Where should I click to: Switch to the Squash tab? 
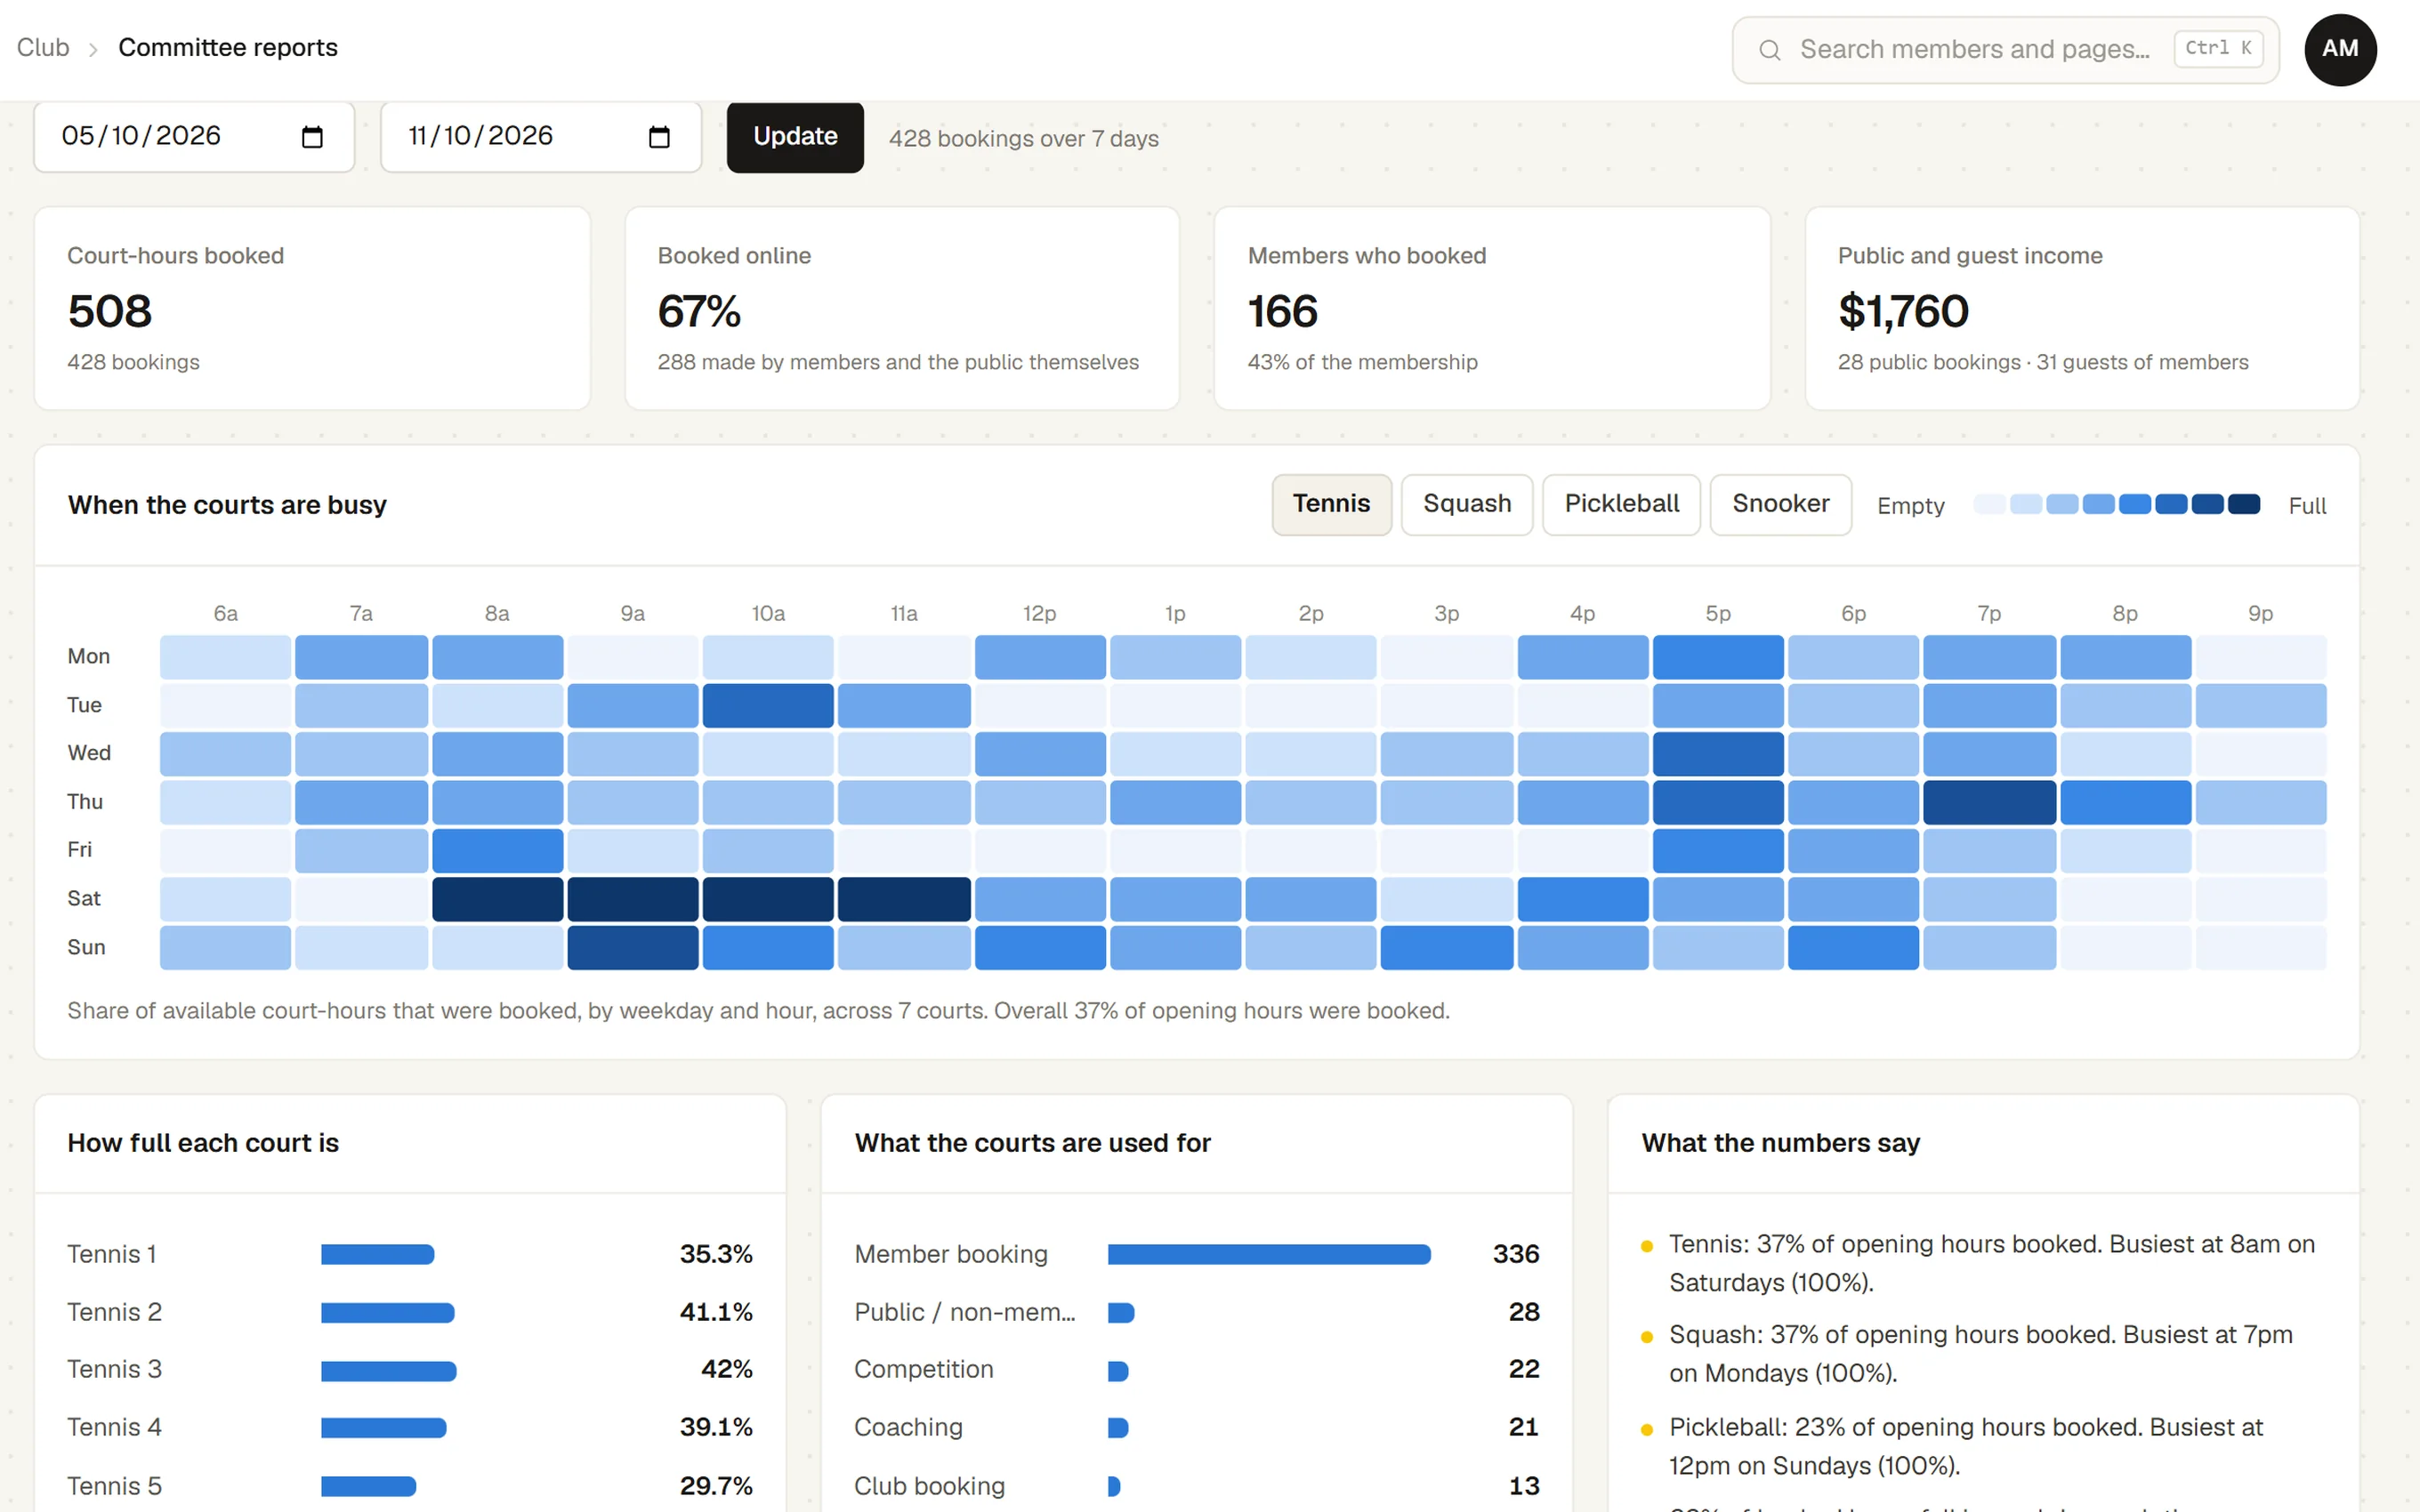click(1466, 504)
